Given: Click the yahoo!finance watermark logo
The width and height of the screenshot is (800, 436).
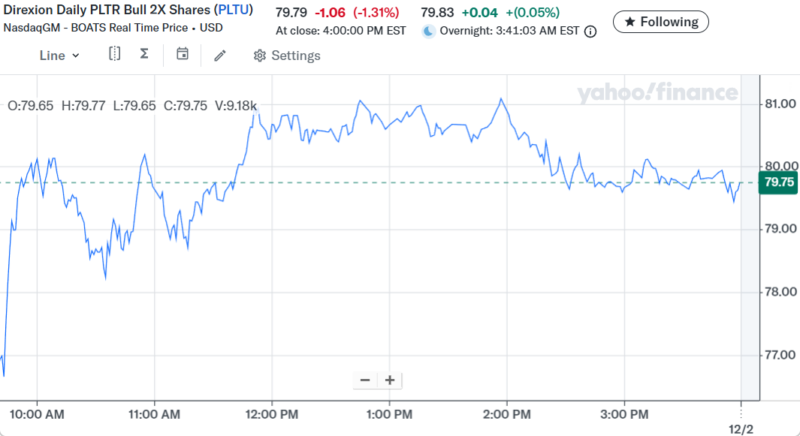Looking at the screenshot, I should [656, 94].
